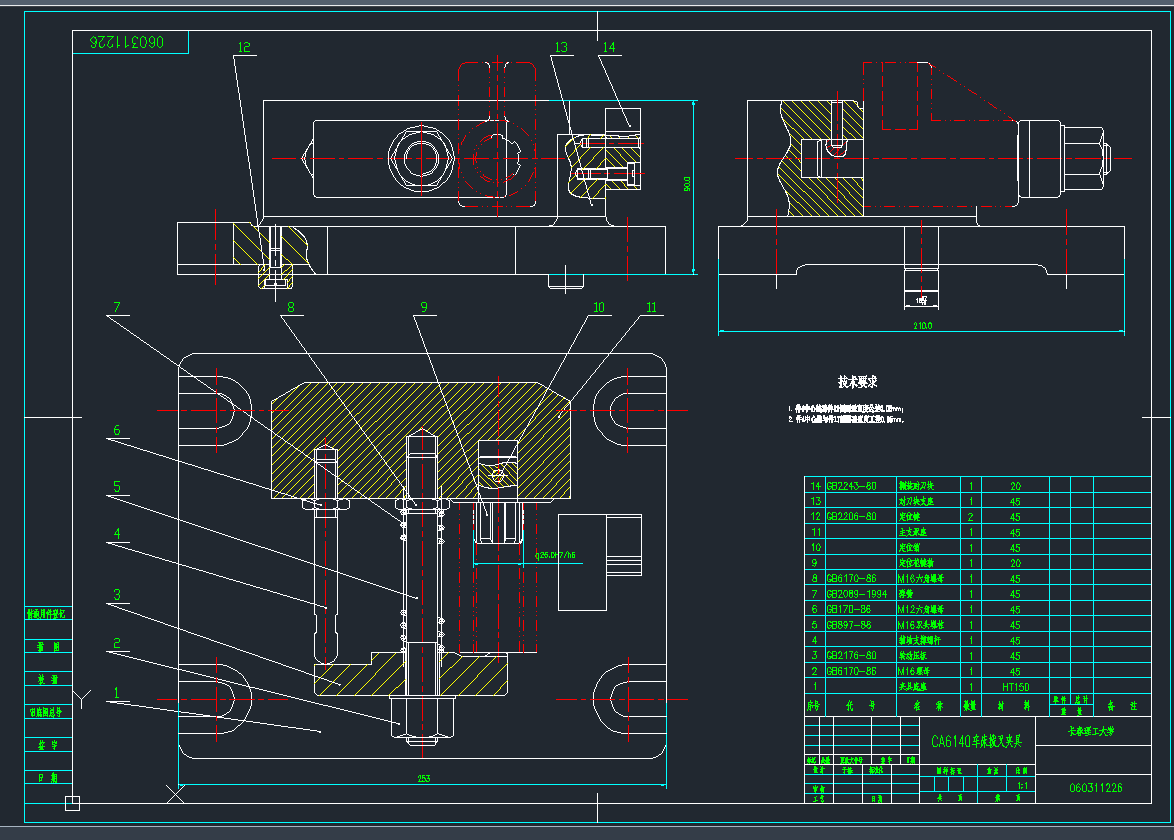Select the 1:1 scale value
The width and height of the screenshot is (1174, 840).
(1022, 786)
